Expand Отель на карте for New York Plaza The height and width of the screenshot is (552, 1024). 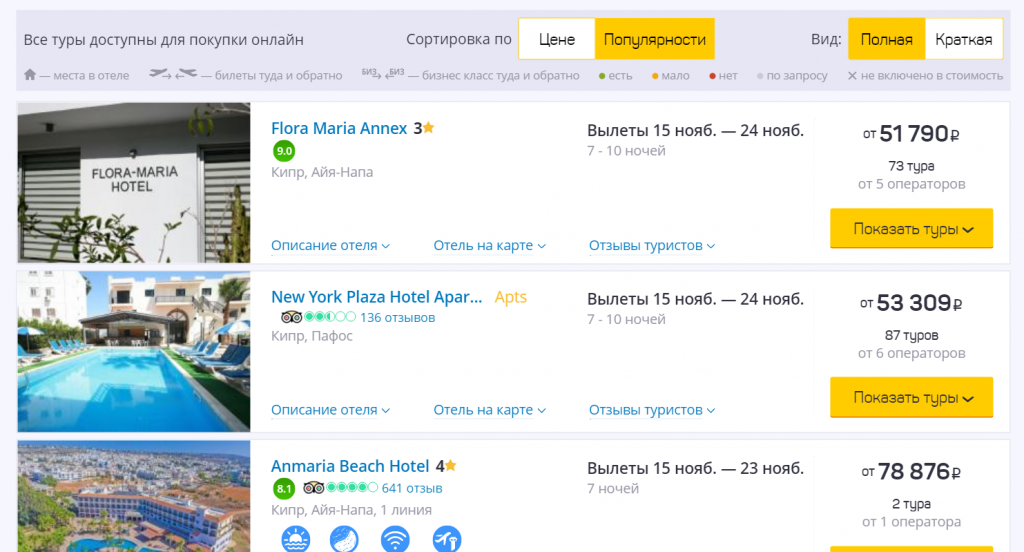click(490, 410)
